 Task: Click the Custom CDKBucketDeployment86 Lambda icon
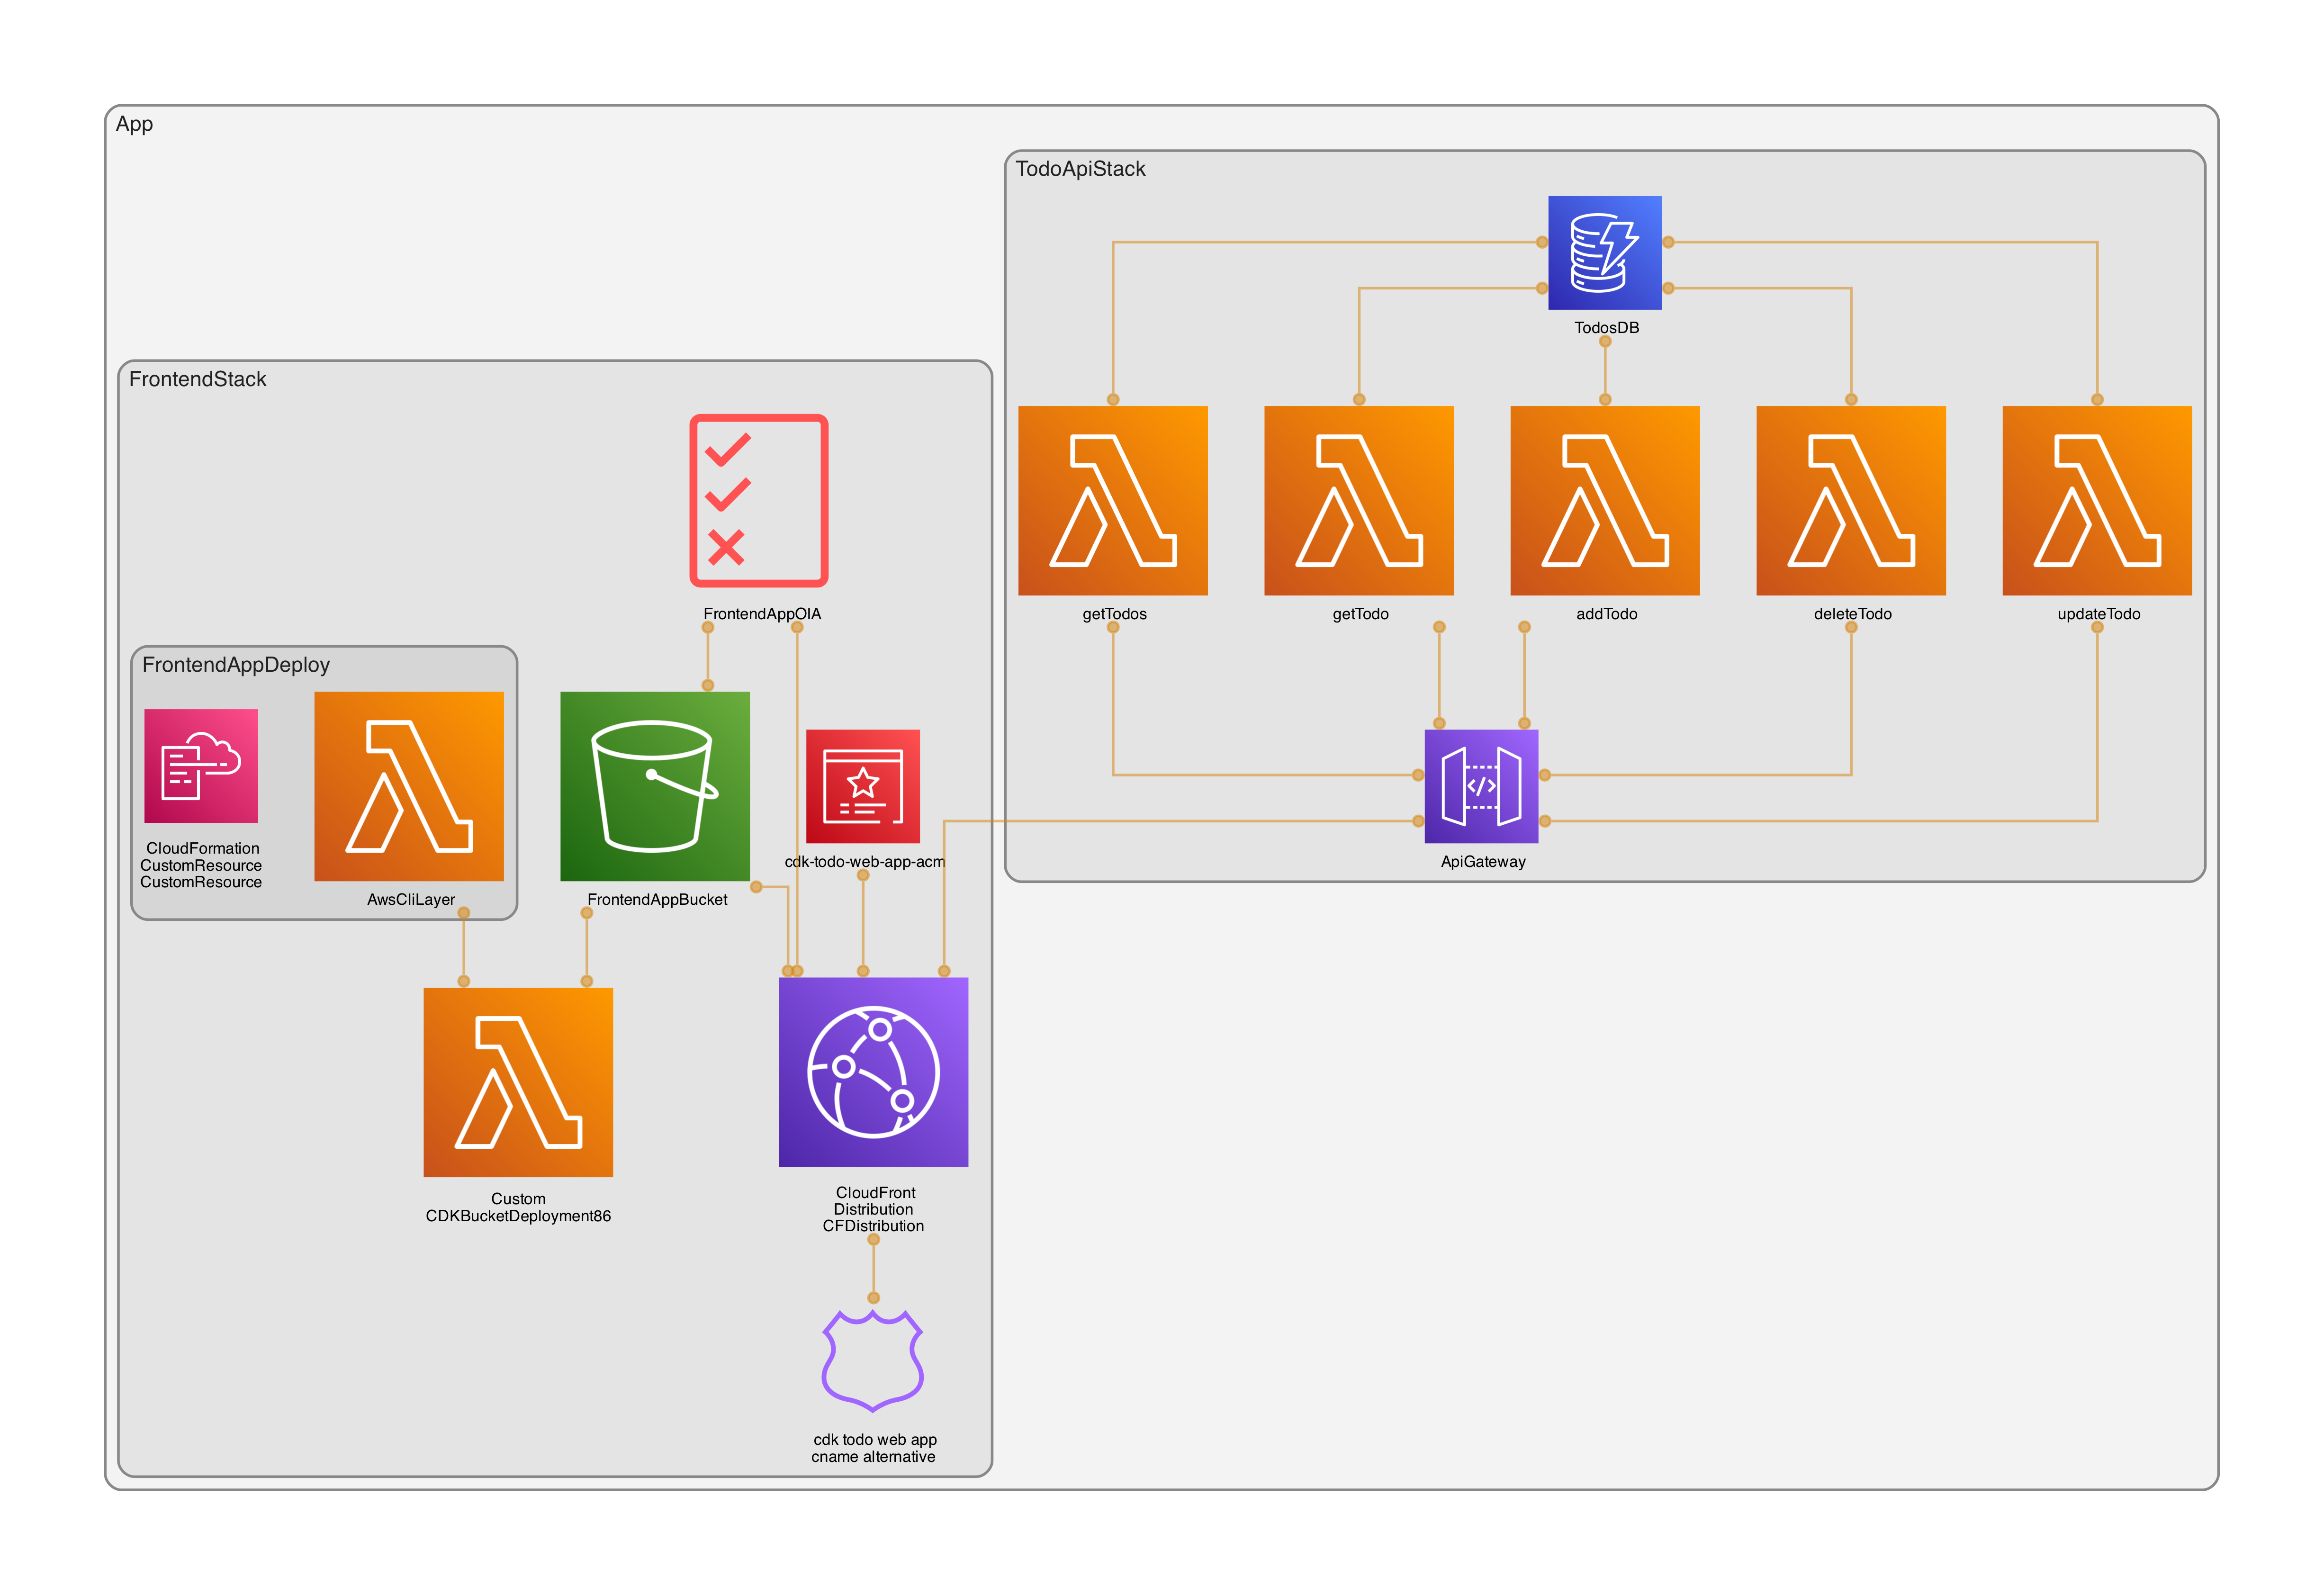point(518,1082)
